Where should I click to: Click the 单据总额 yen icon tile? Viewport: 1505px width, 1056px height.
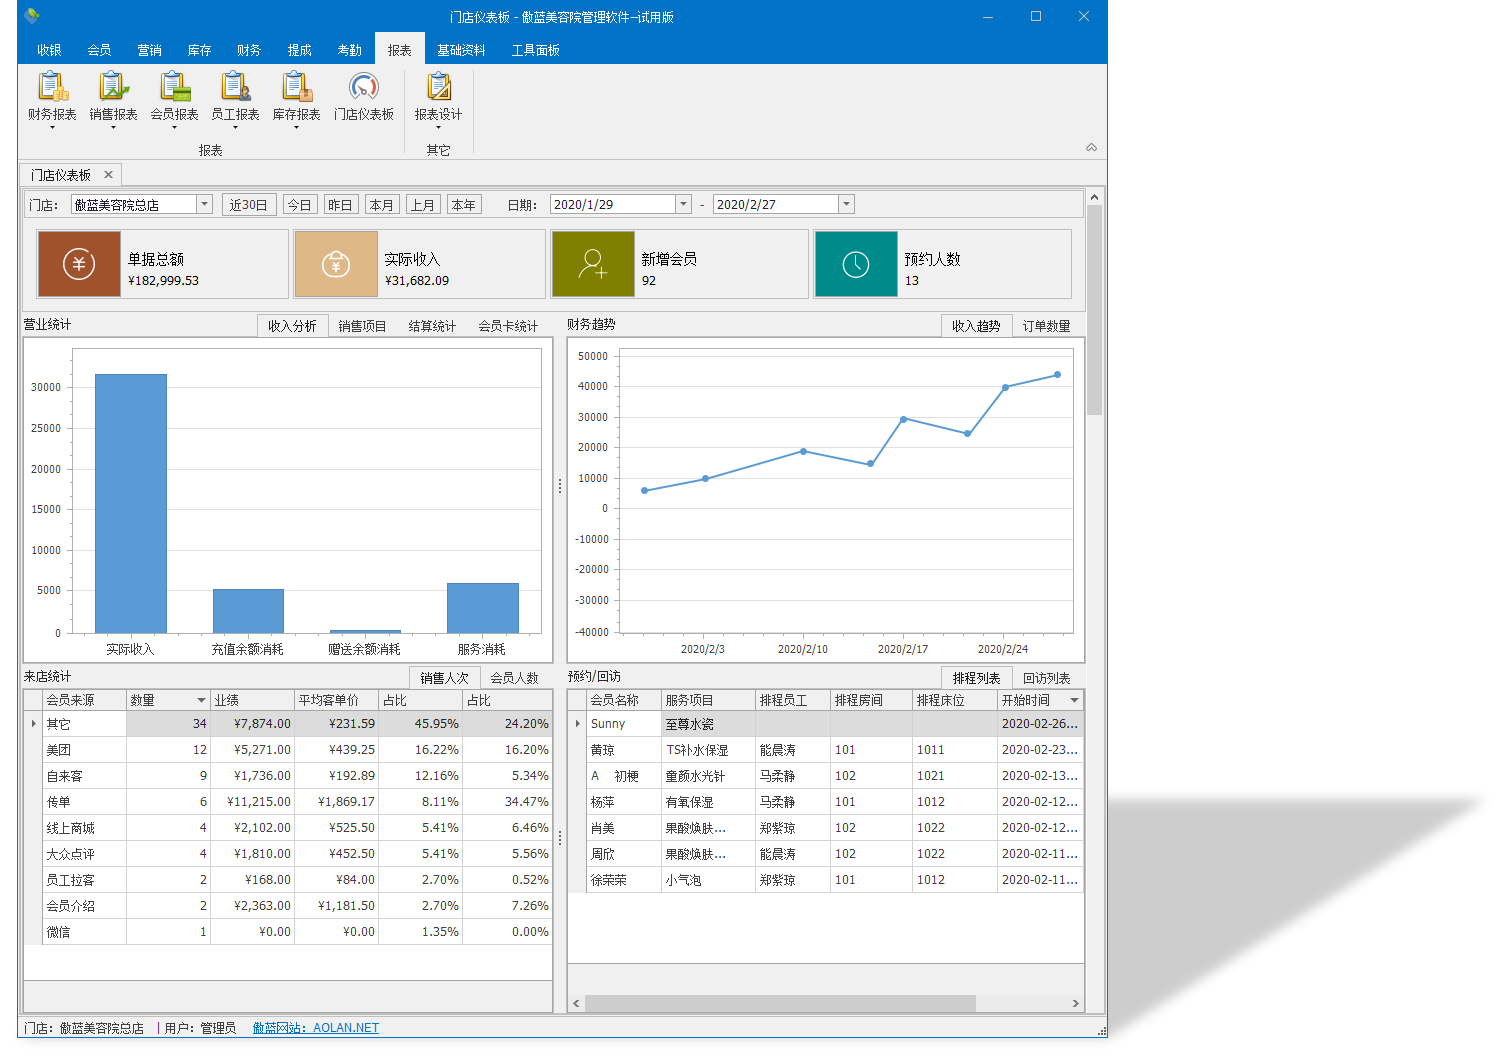click(x=79, y=264)
